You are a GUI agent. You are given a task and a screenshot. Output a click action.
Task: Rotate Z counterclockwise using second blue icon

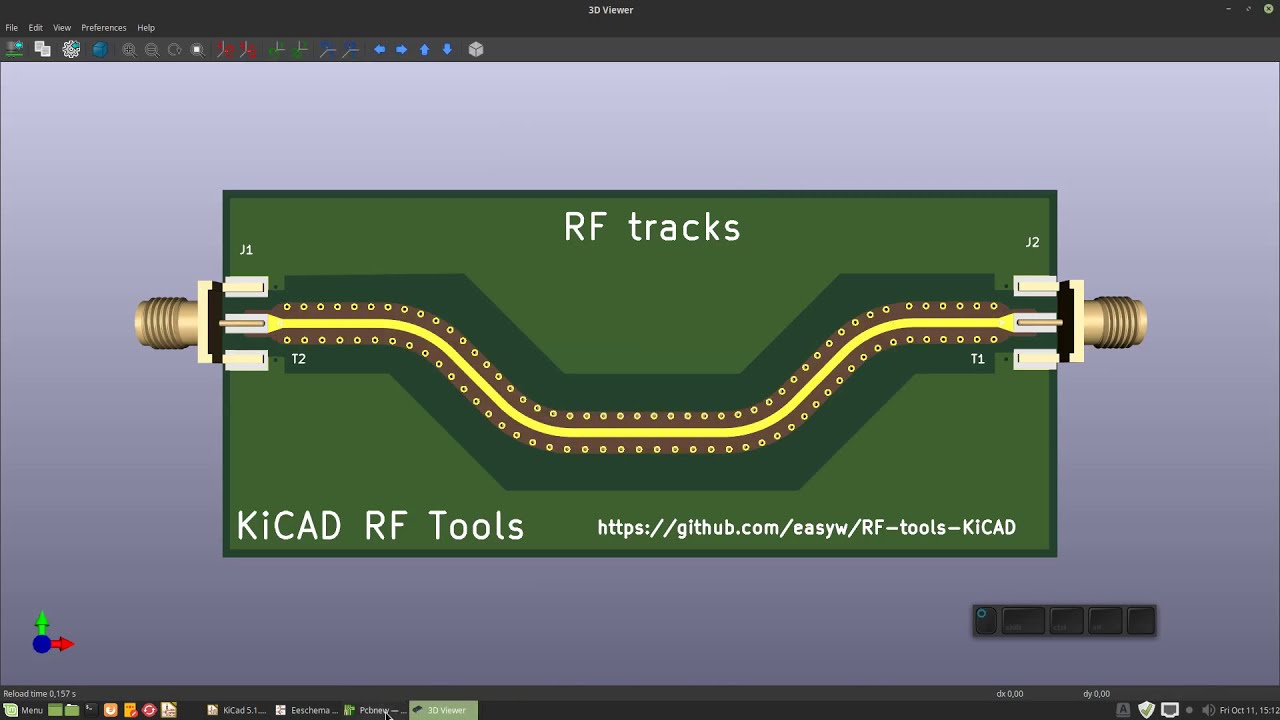(350, 49)
